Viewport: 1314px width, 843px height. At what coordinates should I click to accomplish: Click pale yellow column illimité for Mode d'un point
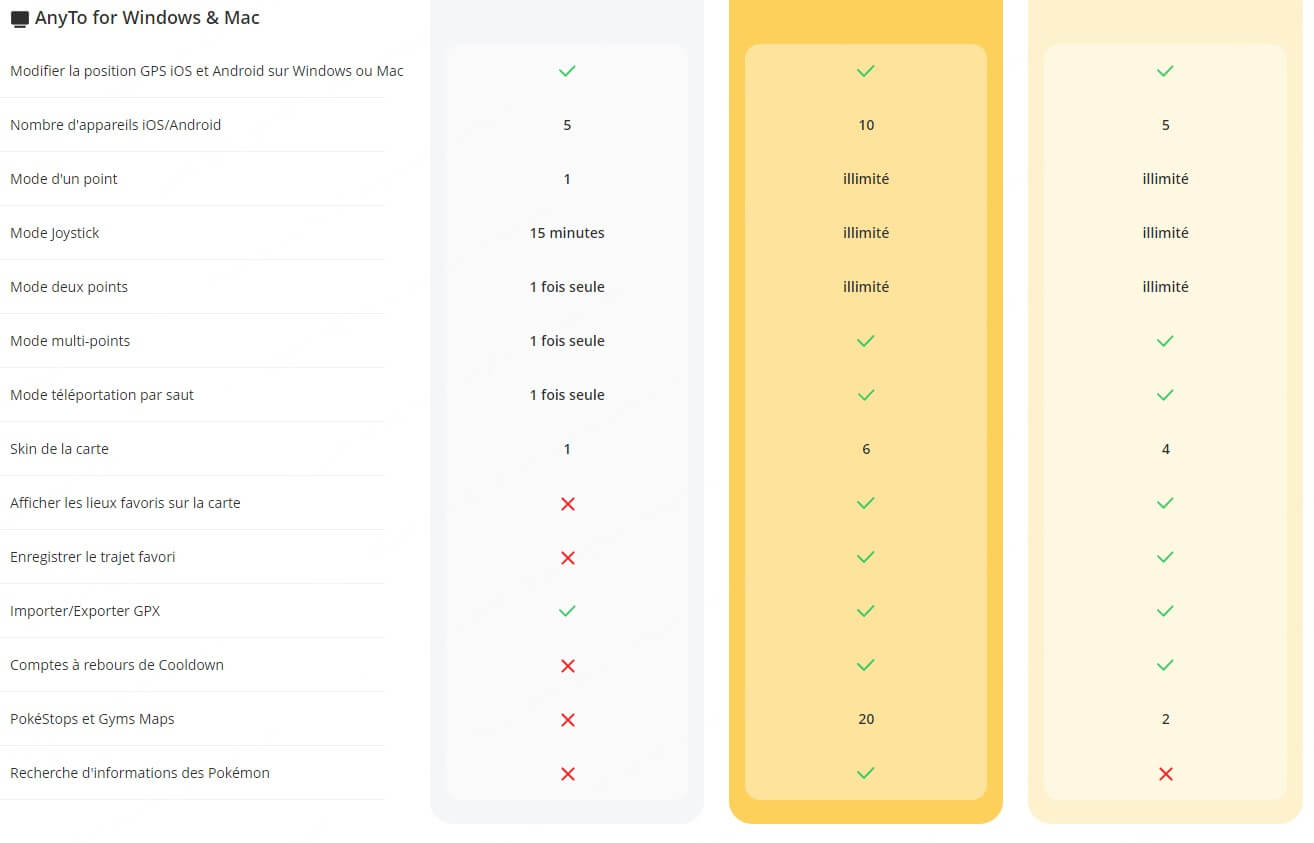click(1165, 179)
